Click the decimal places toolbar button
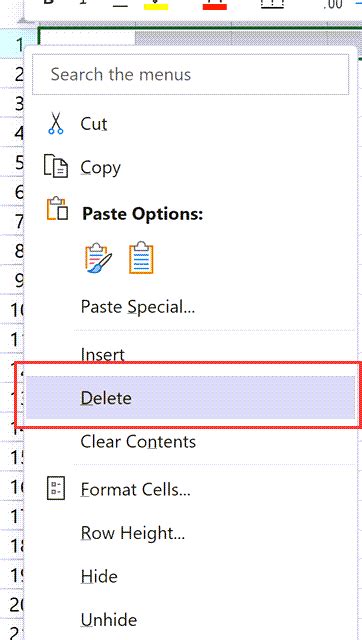 [x=333, y=4]
